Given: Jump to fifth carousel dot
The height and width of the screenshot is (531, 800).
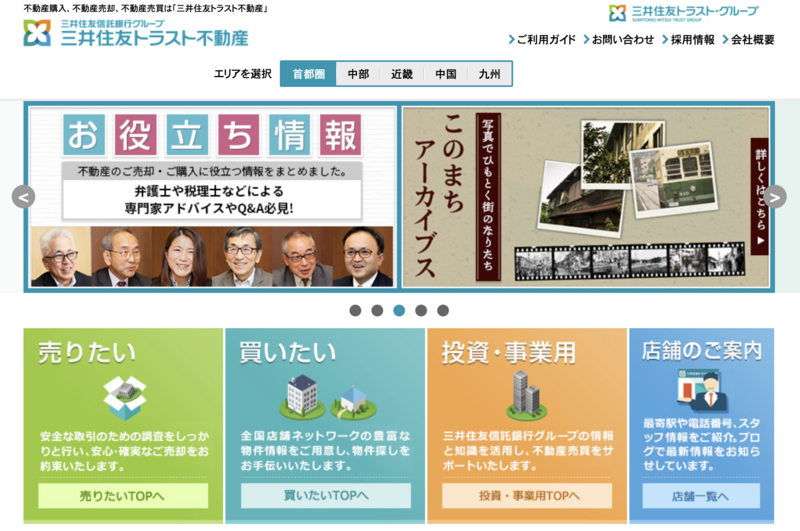Looking at the screenshot, I should click(x=443, y=310).
